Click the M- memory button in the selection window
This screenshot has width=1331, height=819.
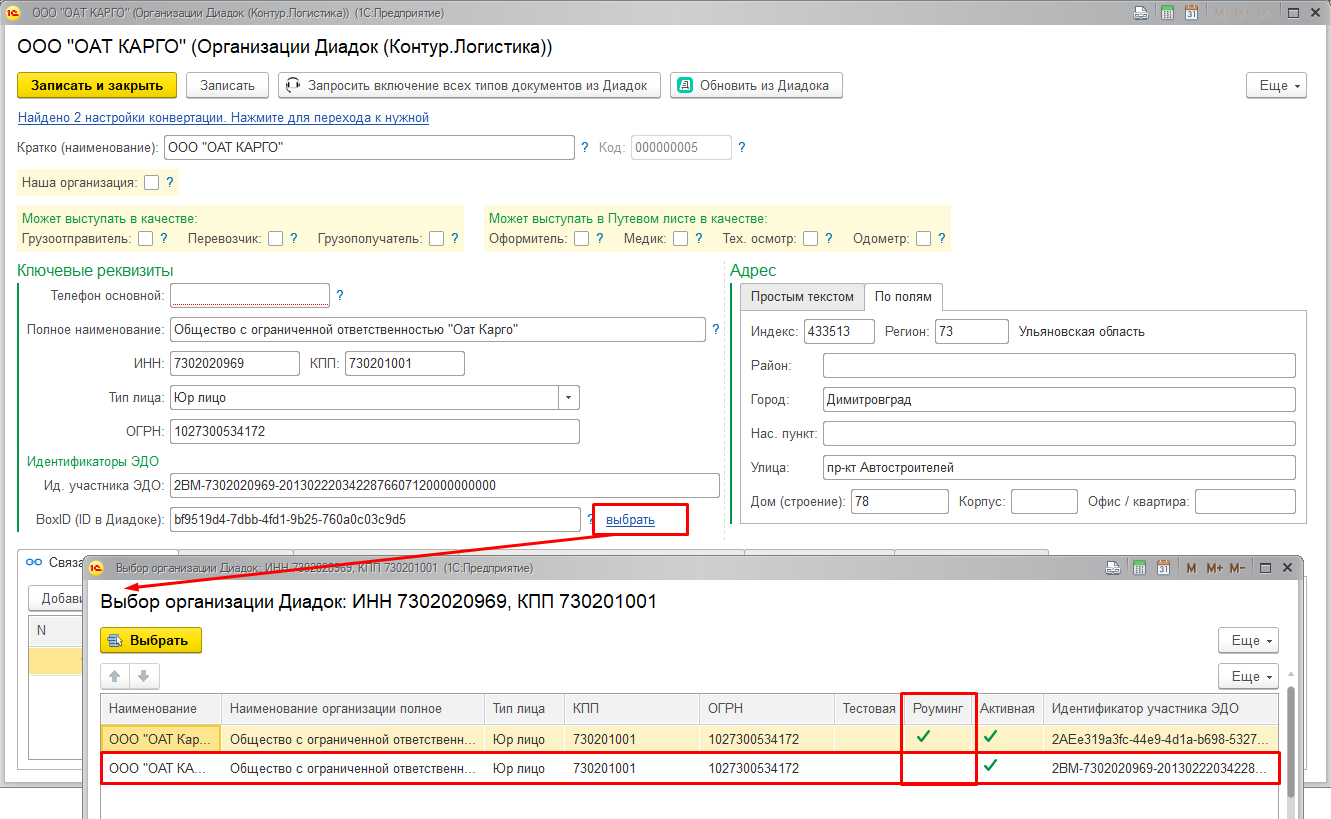pos(1237,567)
